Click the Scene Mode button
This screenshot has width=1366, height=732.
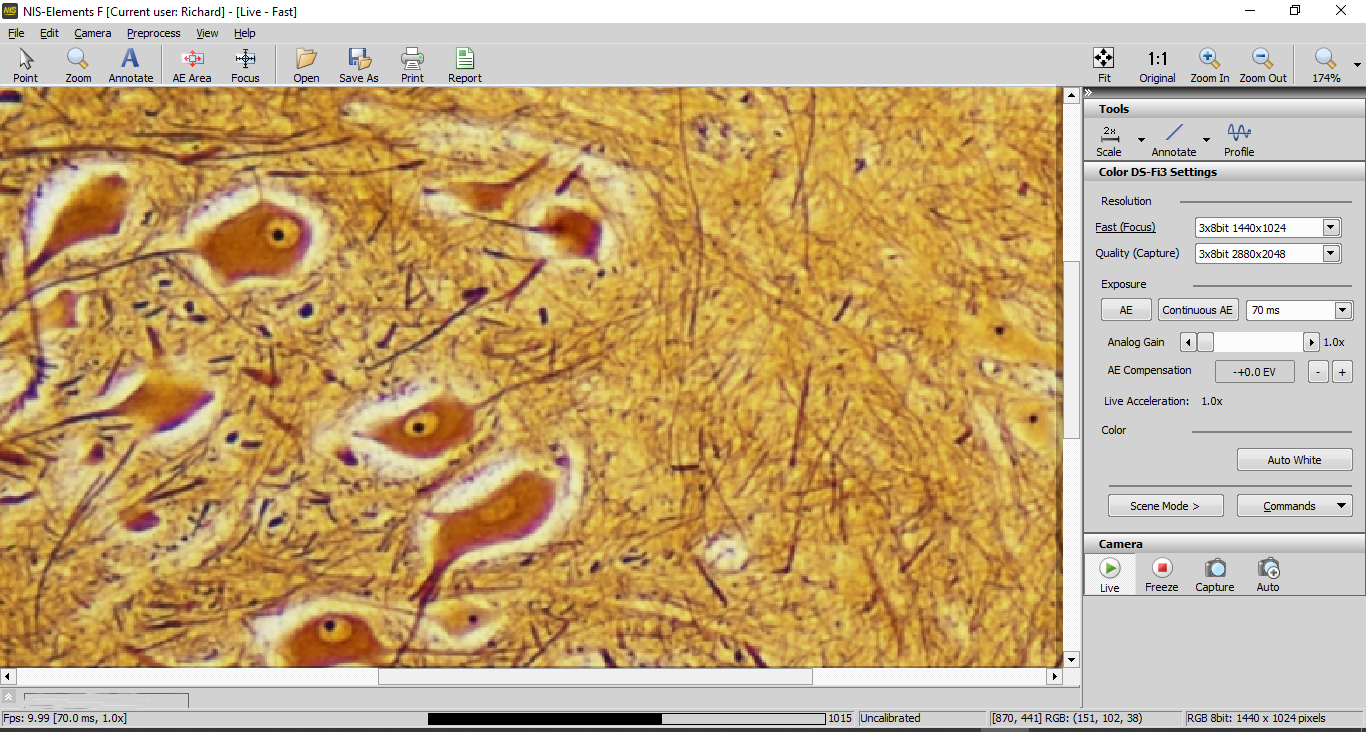[x=1163, y=506]
